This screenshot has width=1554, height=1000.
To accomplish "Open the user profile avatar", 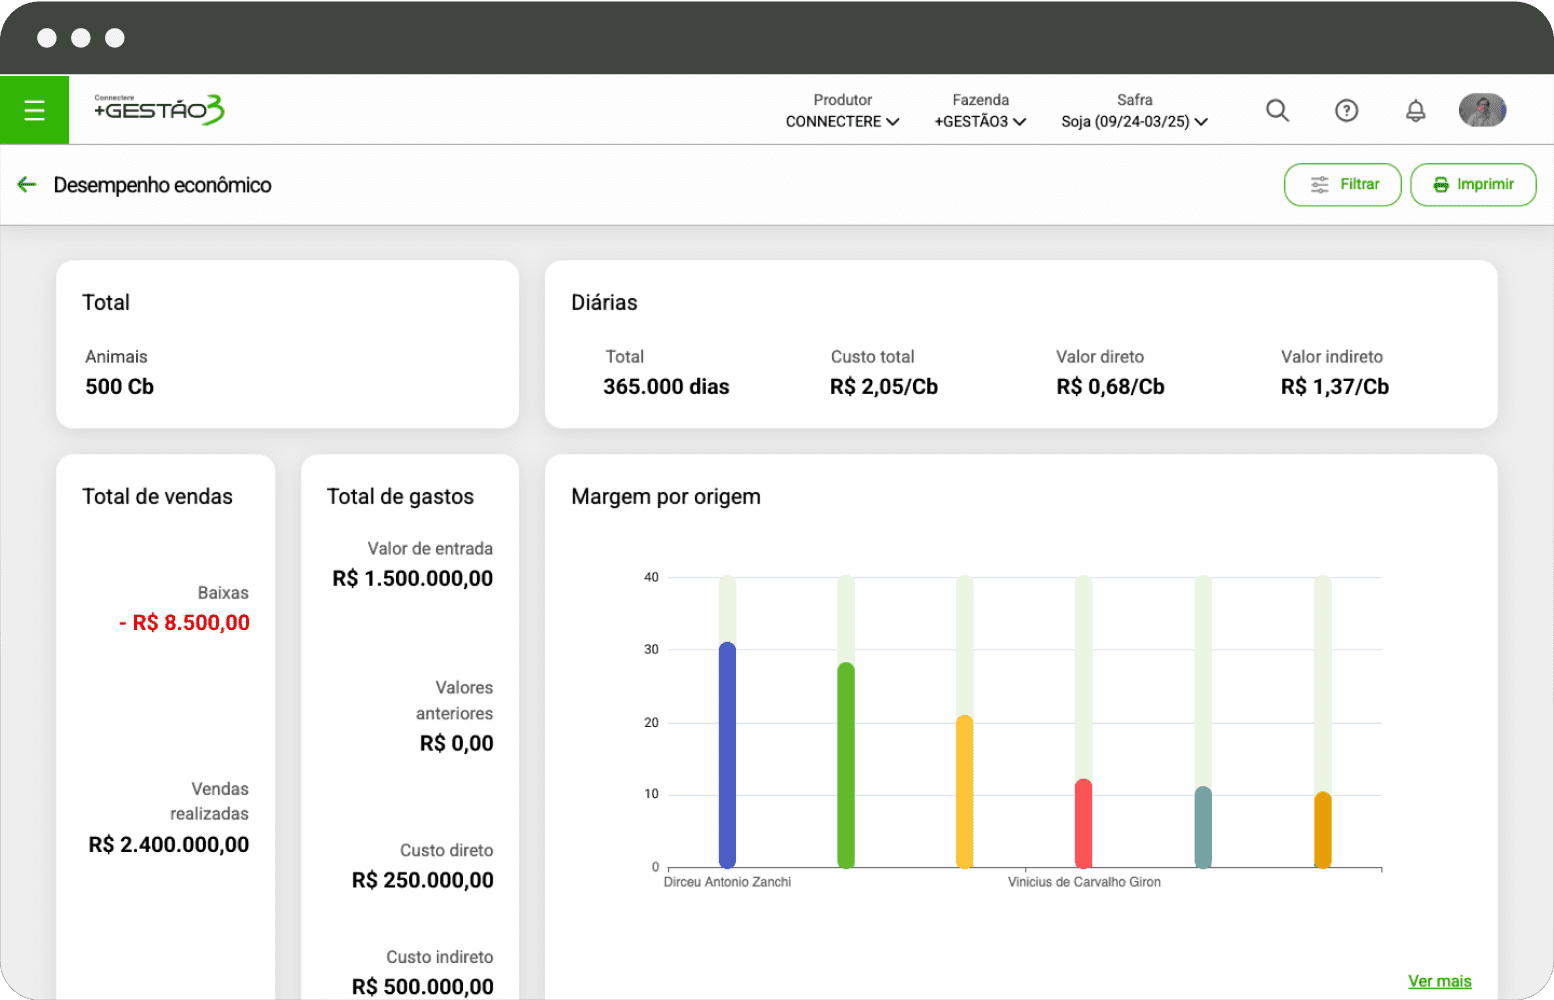I will (x=1482, y=110).
